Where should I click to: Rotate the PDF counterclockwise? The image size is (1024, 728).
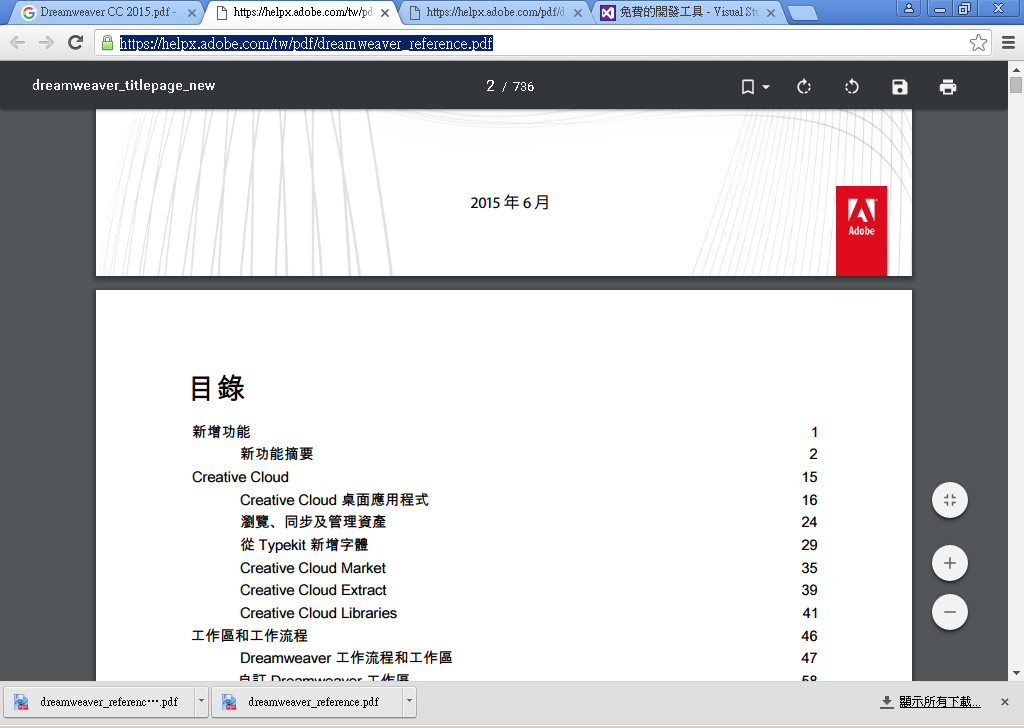852,87
